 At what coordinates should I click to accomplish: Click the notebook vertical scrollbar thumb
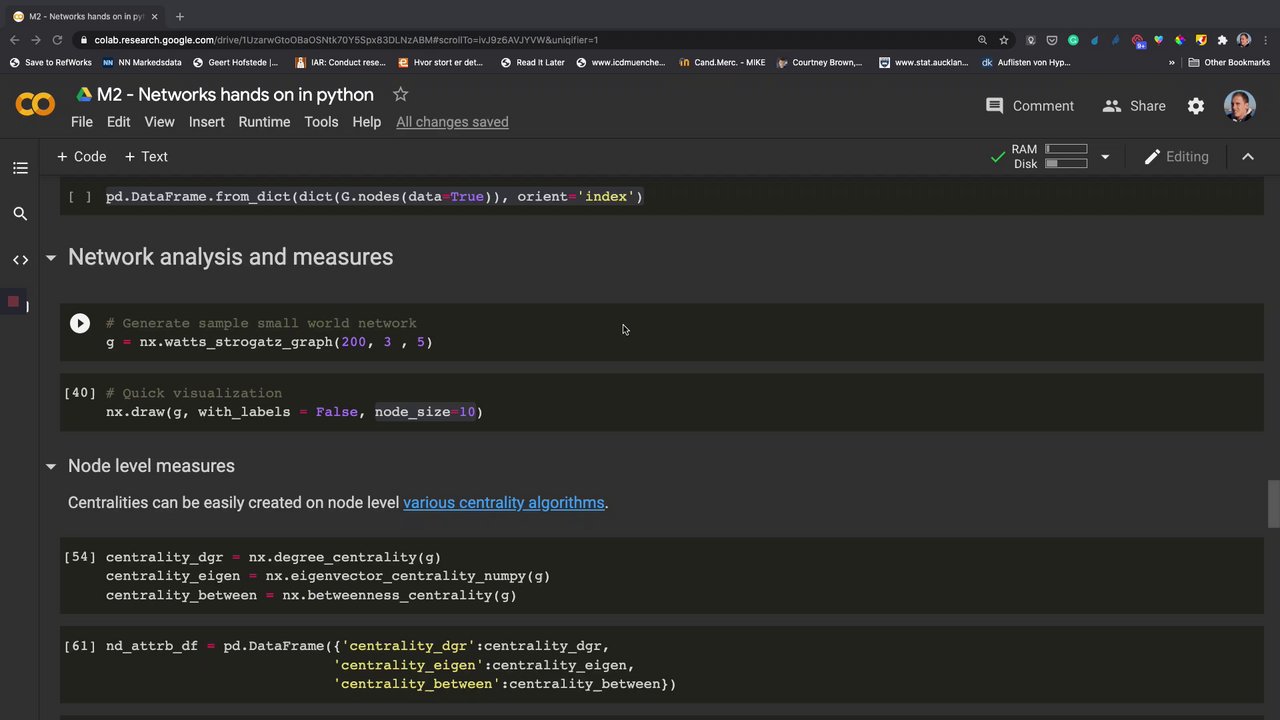[x=1273, y=503]
